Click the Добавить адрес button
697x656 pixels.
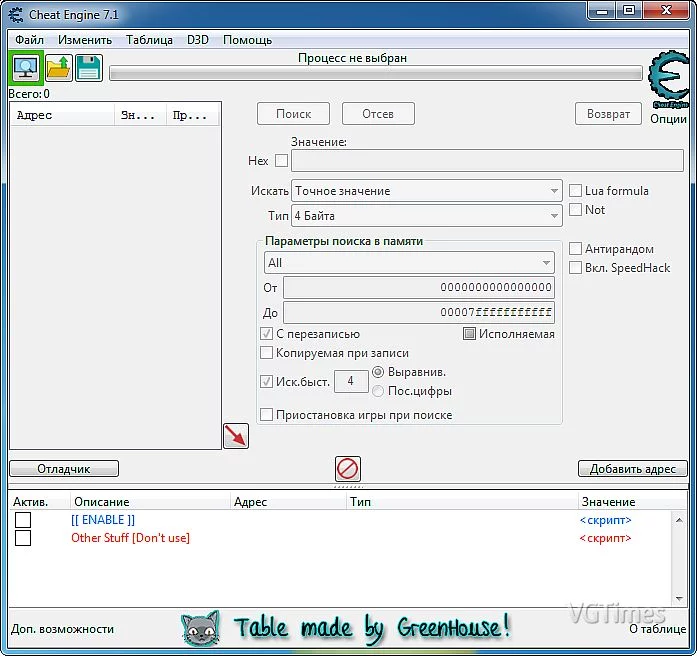point(632,469)
